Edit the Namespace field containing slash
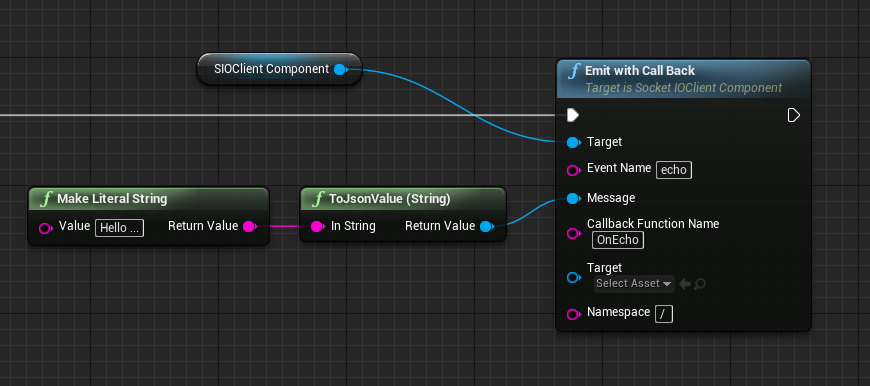 (x=664, y=314)
